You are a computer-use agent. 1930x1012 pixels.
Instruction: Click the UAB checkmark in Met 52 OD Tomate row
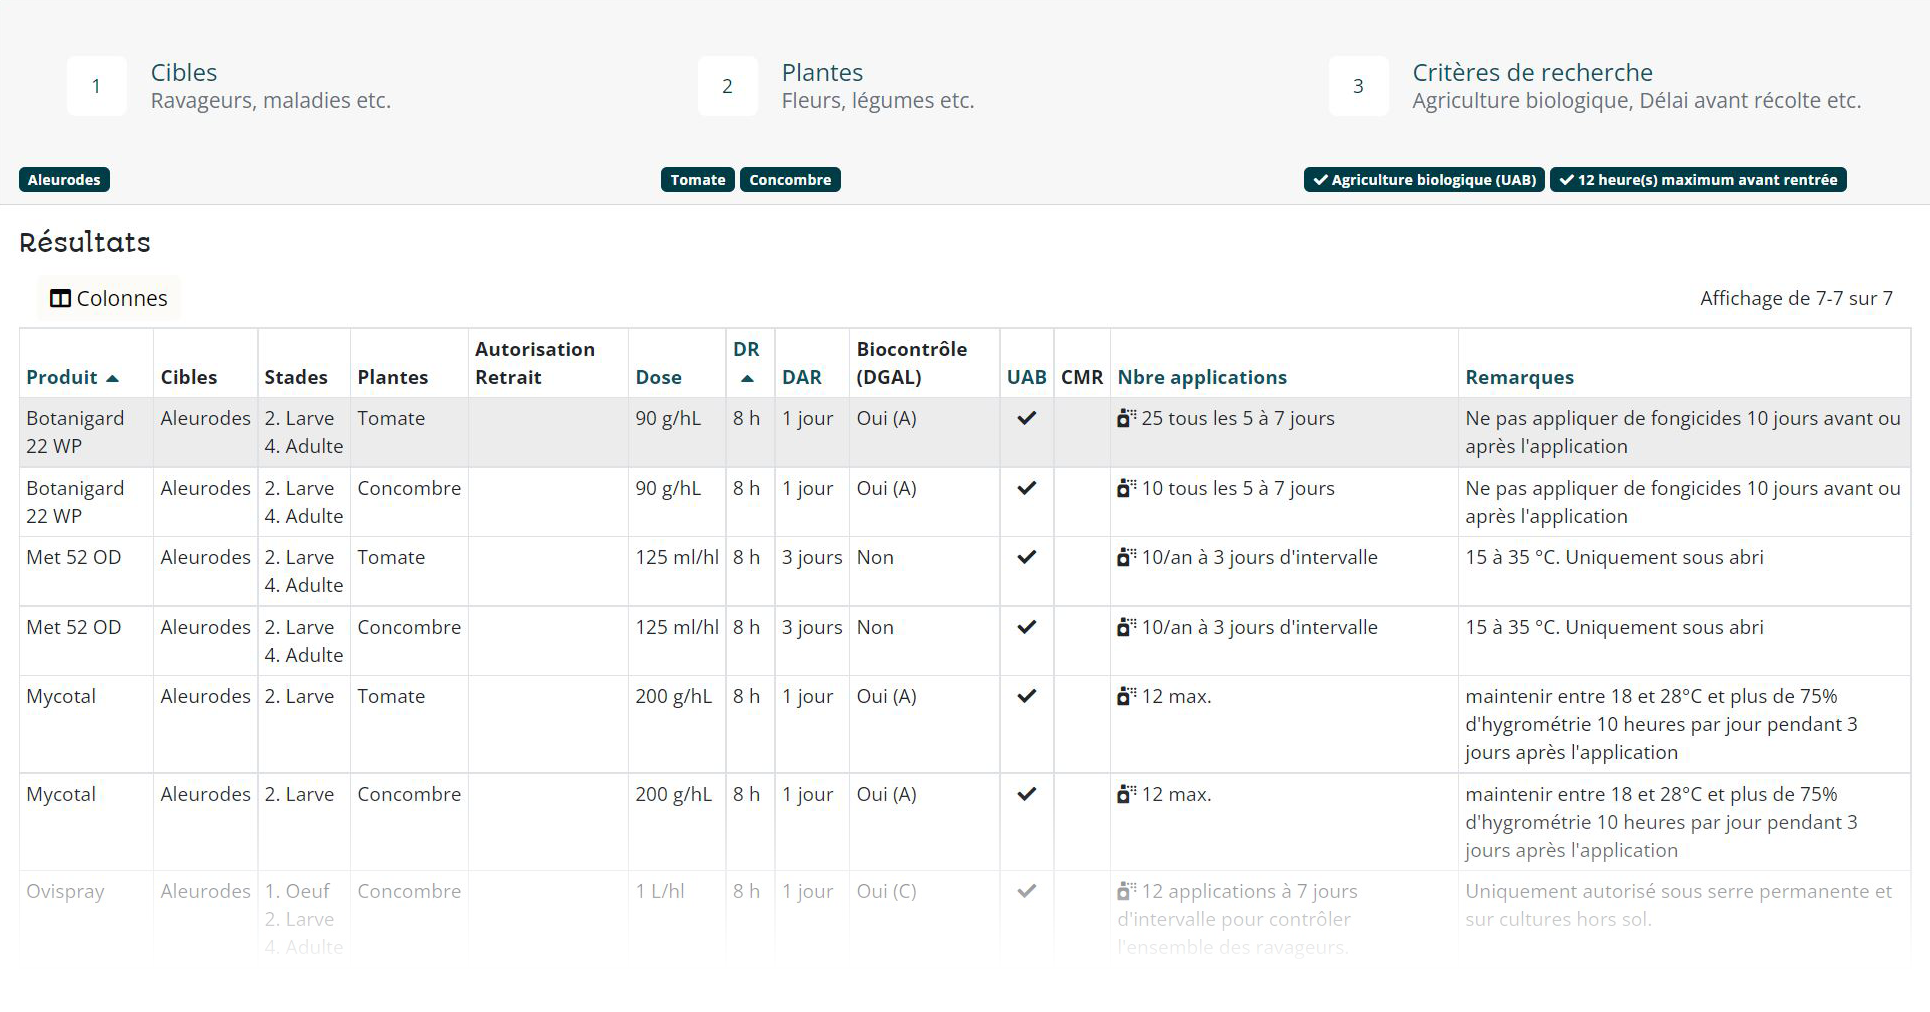[1026, 557]
